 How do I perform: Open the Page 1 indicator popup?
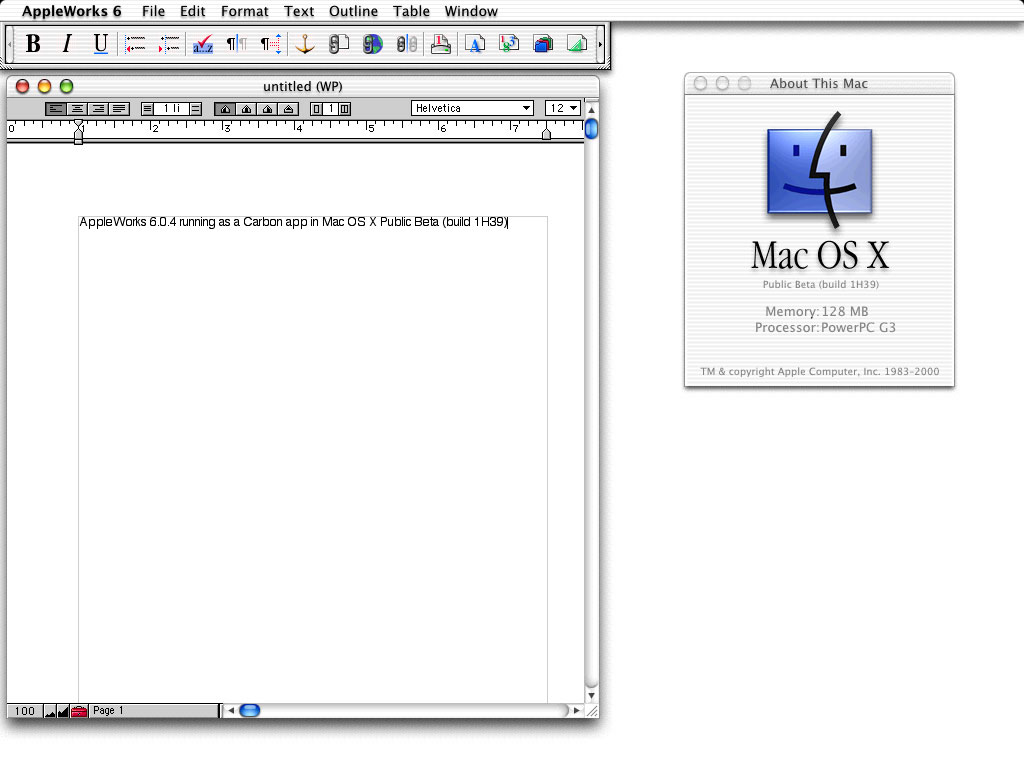click(x=153, y=711)
